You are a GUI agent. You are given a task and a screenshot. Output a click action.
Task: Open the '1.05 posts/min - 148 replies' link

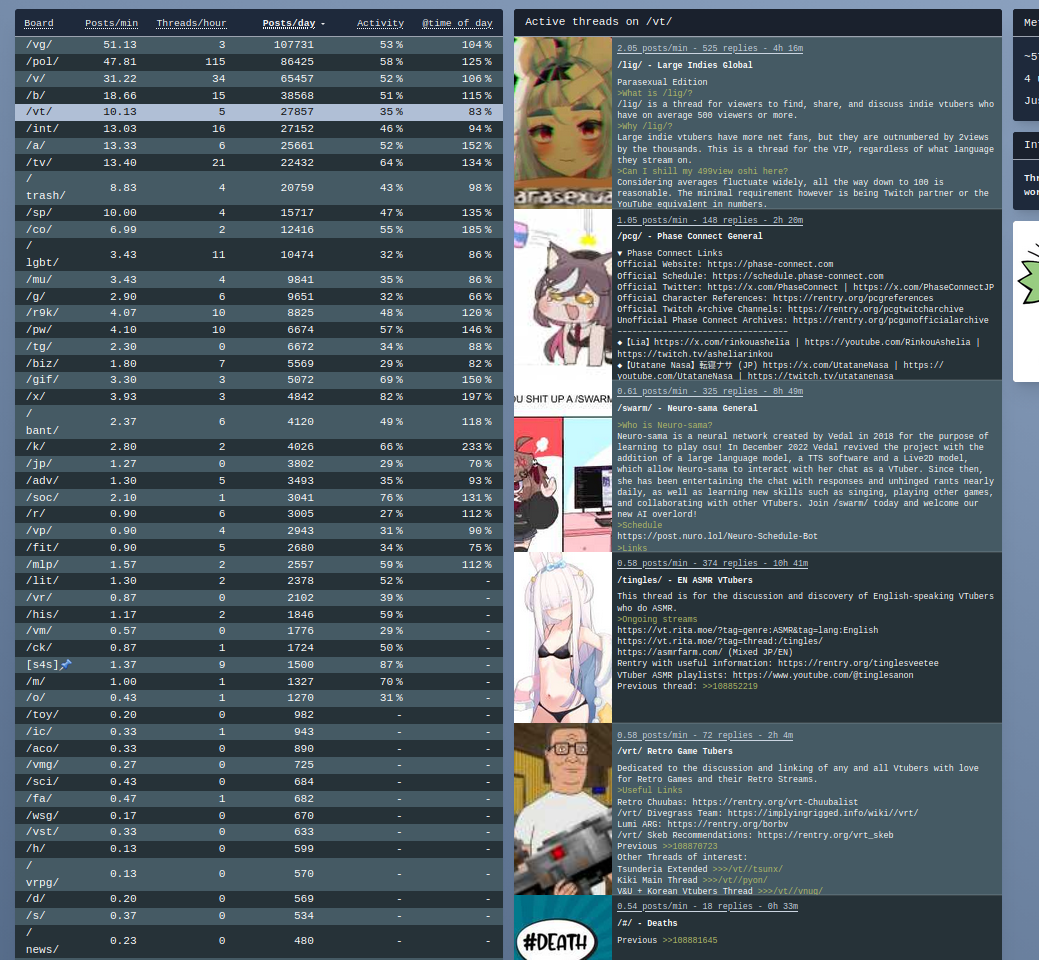(x=710, y=220)
